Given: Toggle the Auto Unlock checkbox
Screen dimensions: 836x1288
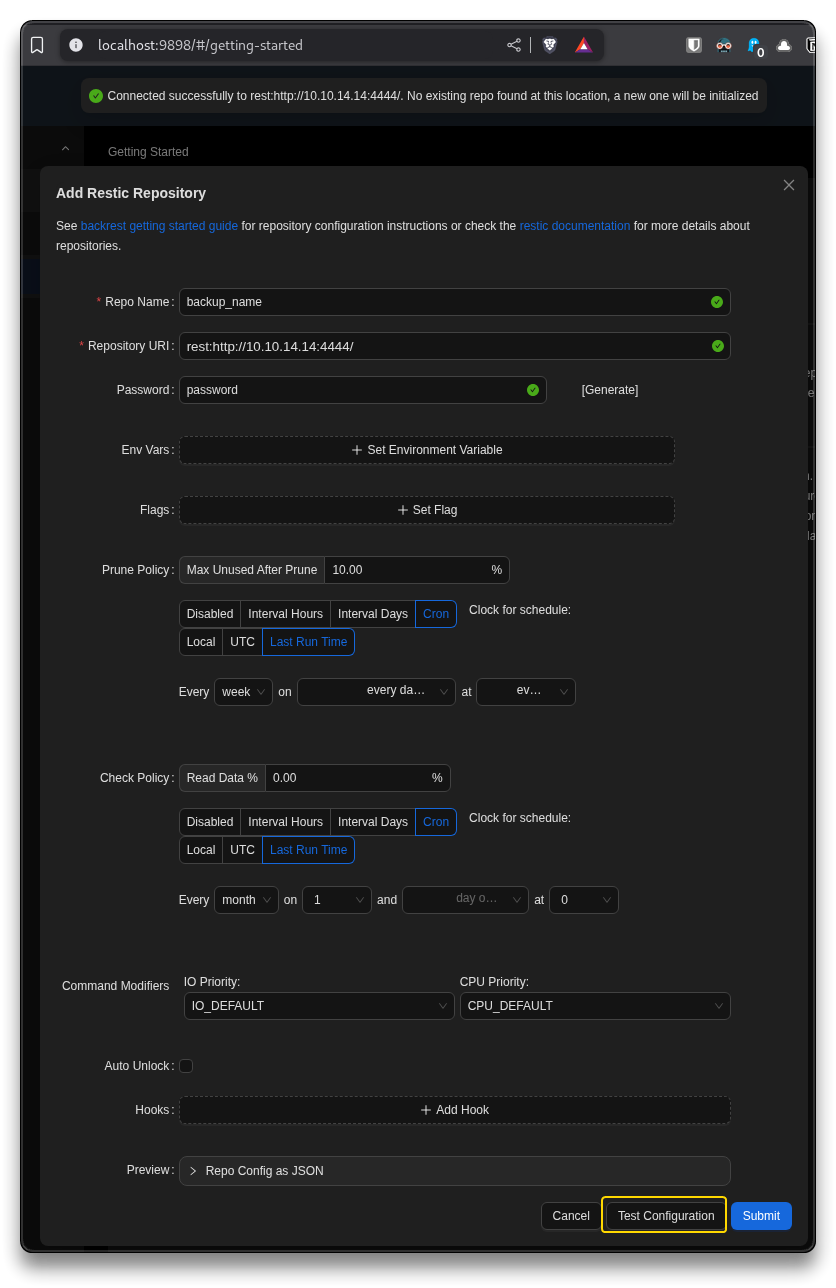Looking at the screenshot, I should [186, 1066].
